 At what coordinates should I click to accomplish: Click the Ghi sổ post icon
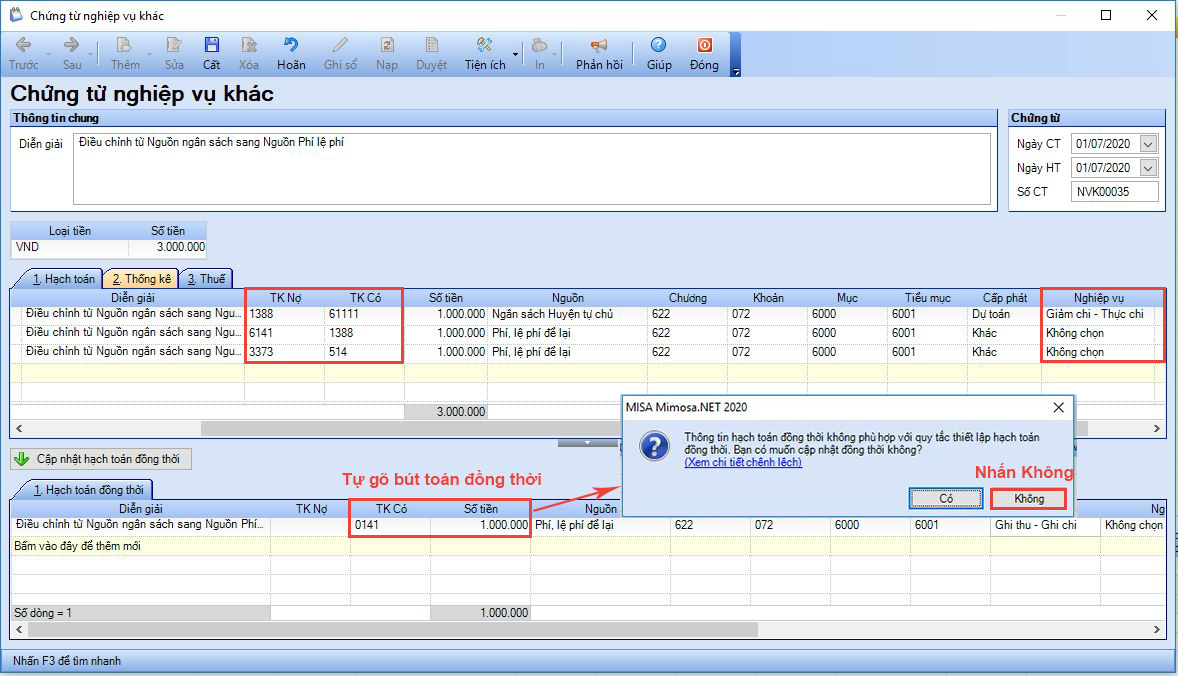340,53
